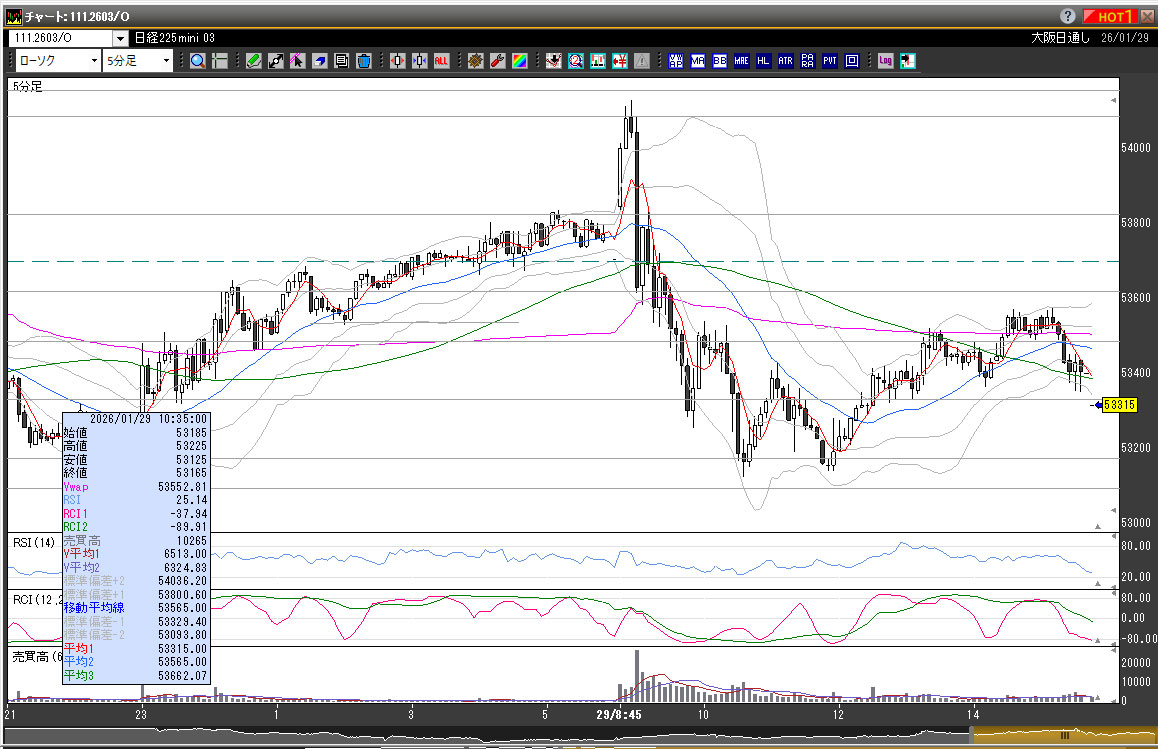Click the diagonal arrow line tool
This screenshot has width=1158, height=749.
pos(276,61)
